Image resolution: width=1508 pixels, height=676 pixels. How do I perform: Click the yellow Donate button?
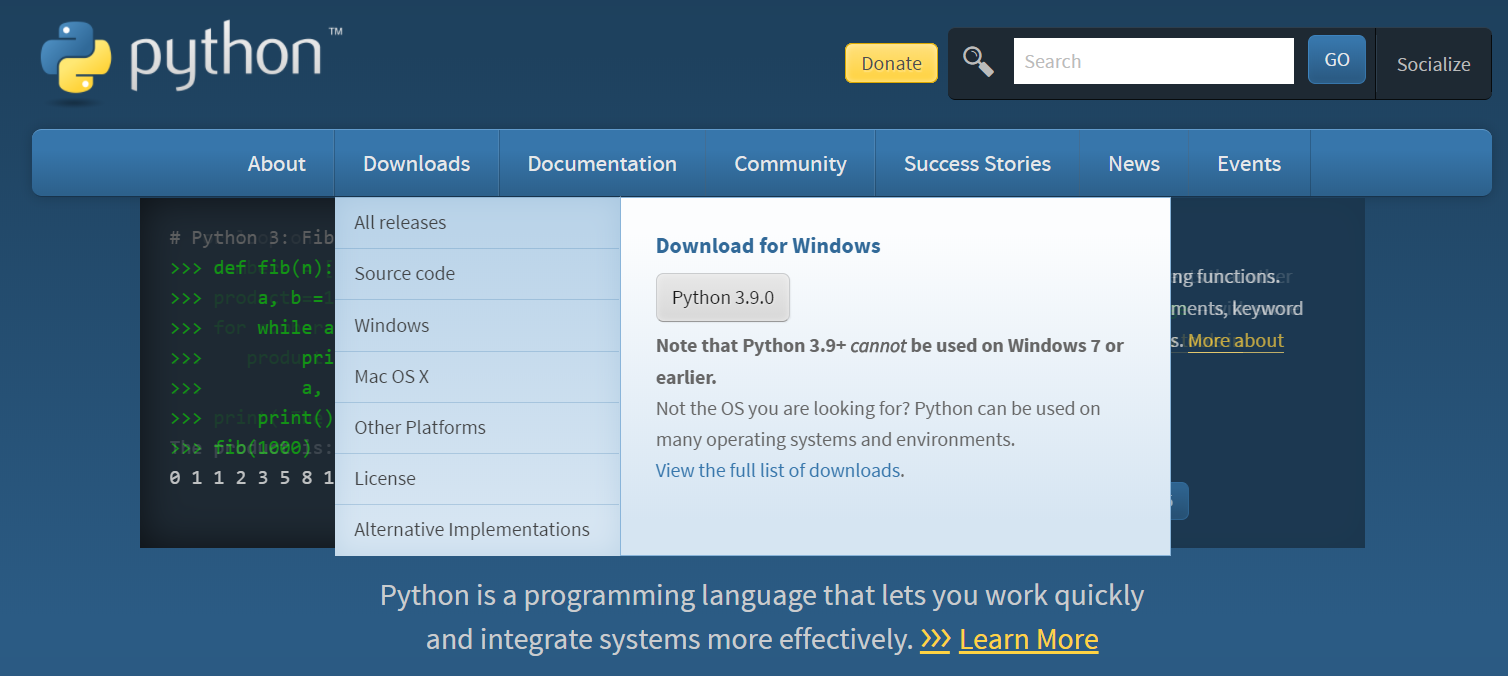891,63
